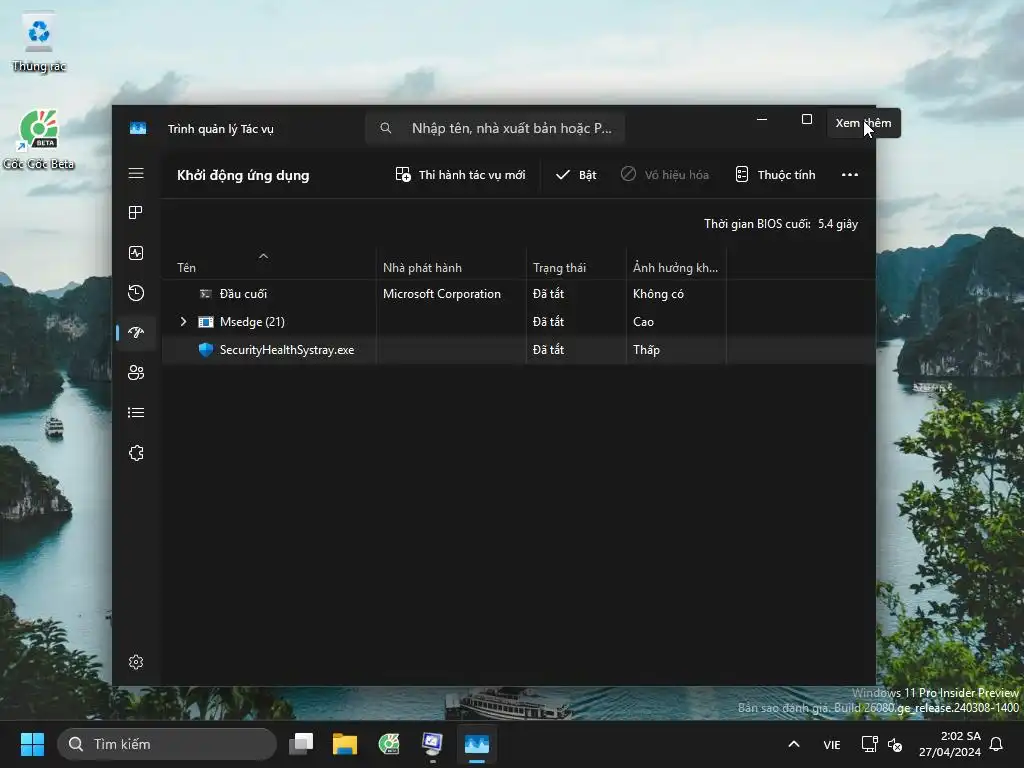This screenshot has height=768, width=1024.
Task: Open the Details list sidebar icon
Action: 136,413
